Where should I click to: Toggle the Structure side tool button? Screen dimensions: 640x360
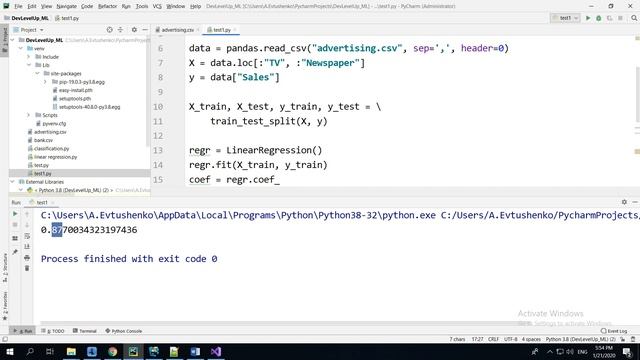[4, 268]
